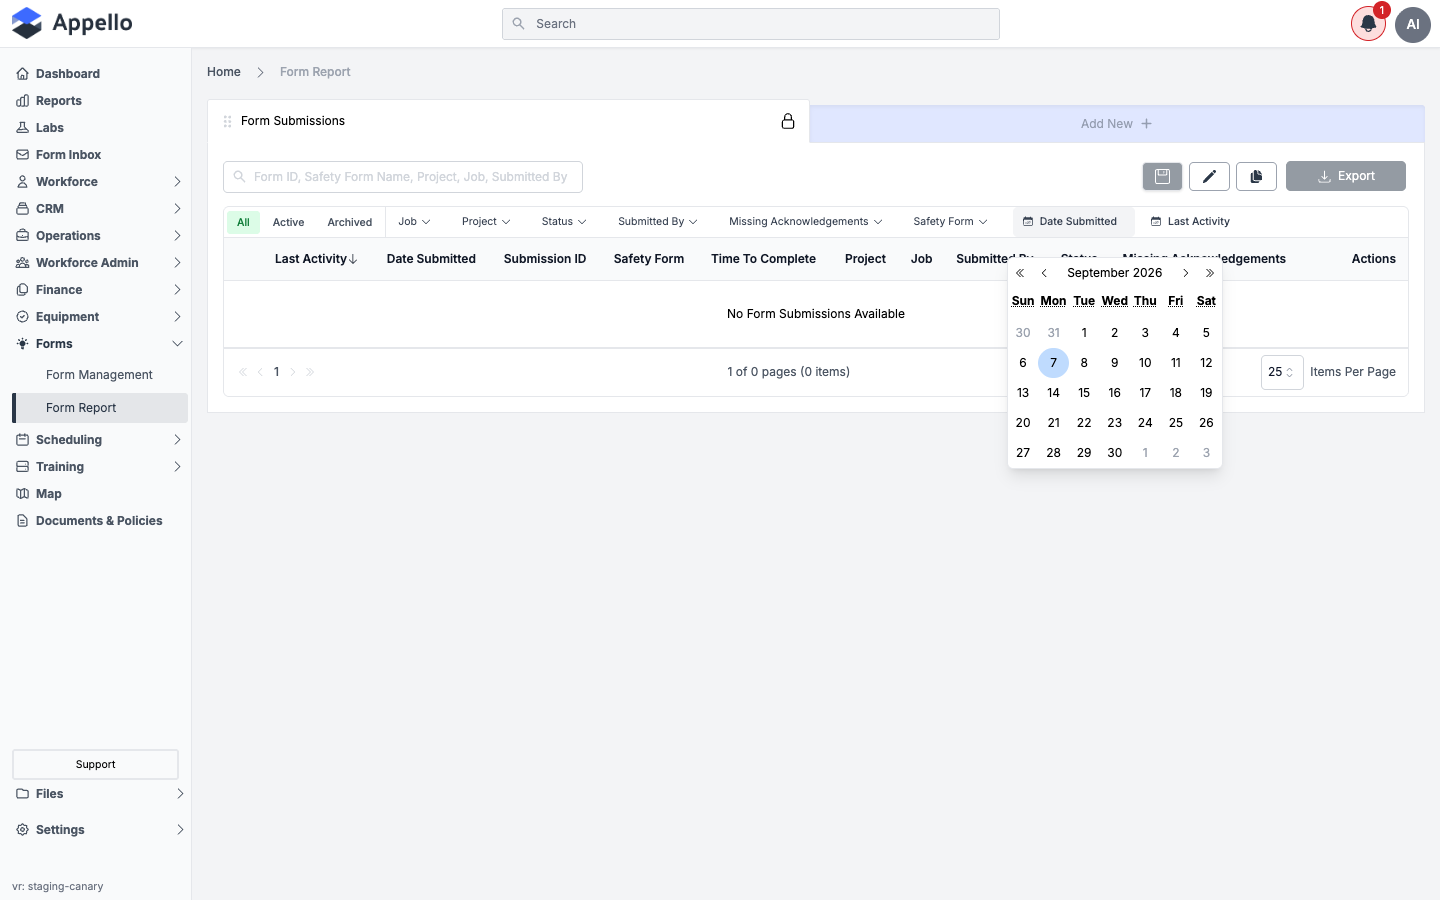Expand the CRM sidebar section
1440x918 pixels.
tap(100, 209)
